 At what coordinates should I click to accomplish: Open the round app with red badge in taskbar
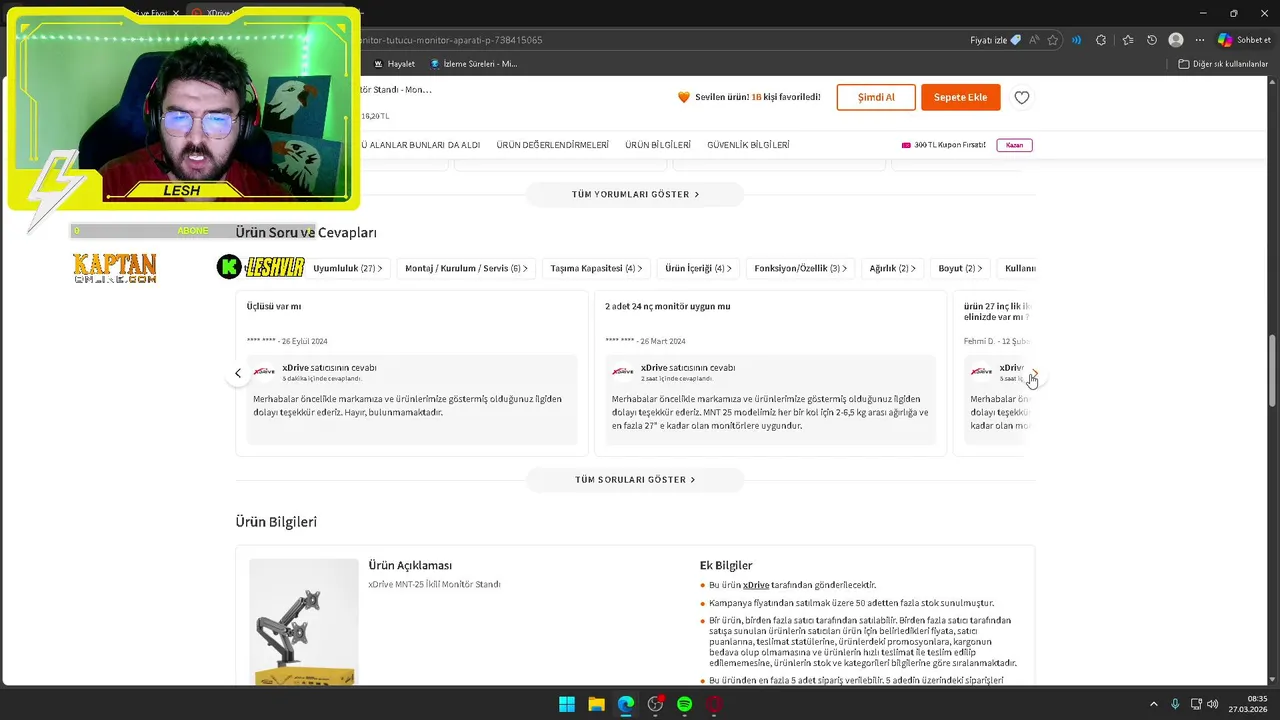pos(655,704)
